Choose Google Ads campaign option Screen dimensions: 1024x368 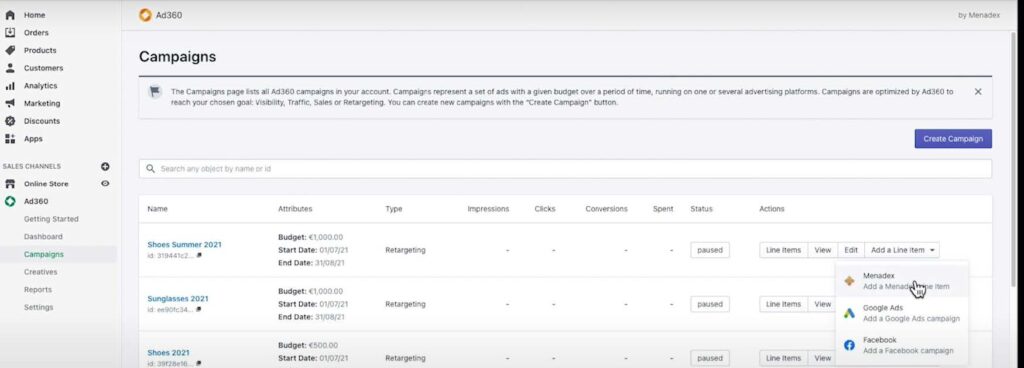pos(901,313)
